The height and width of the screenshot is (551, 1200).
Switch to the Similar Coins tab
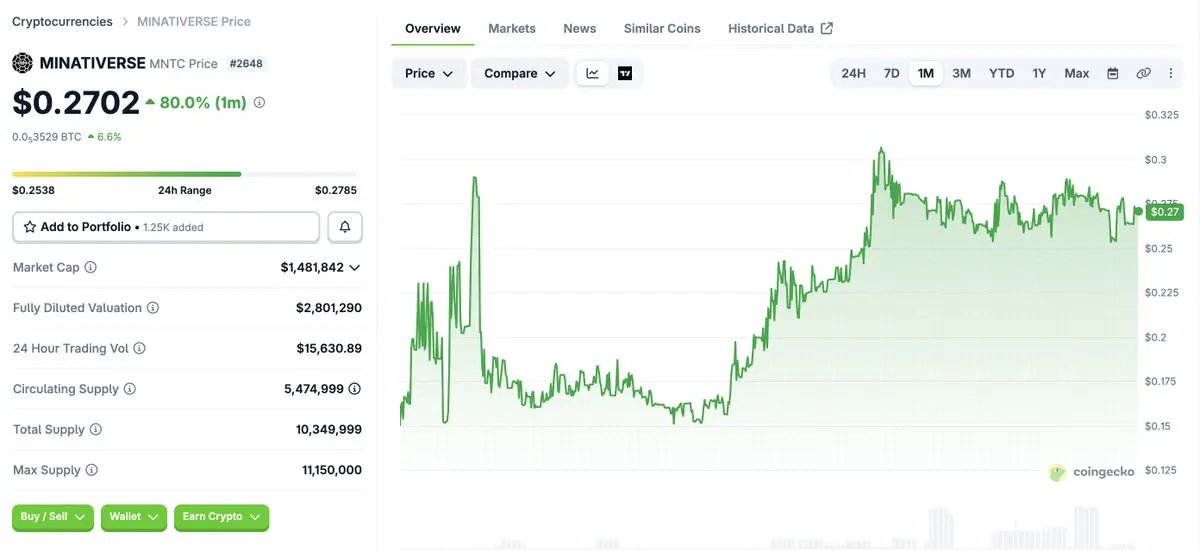[662, 28]
